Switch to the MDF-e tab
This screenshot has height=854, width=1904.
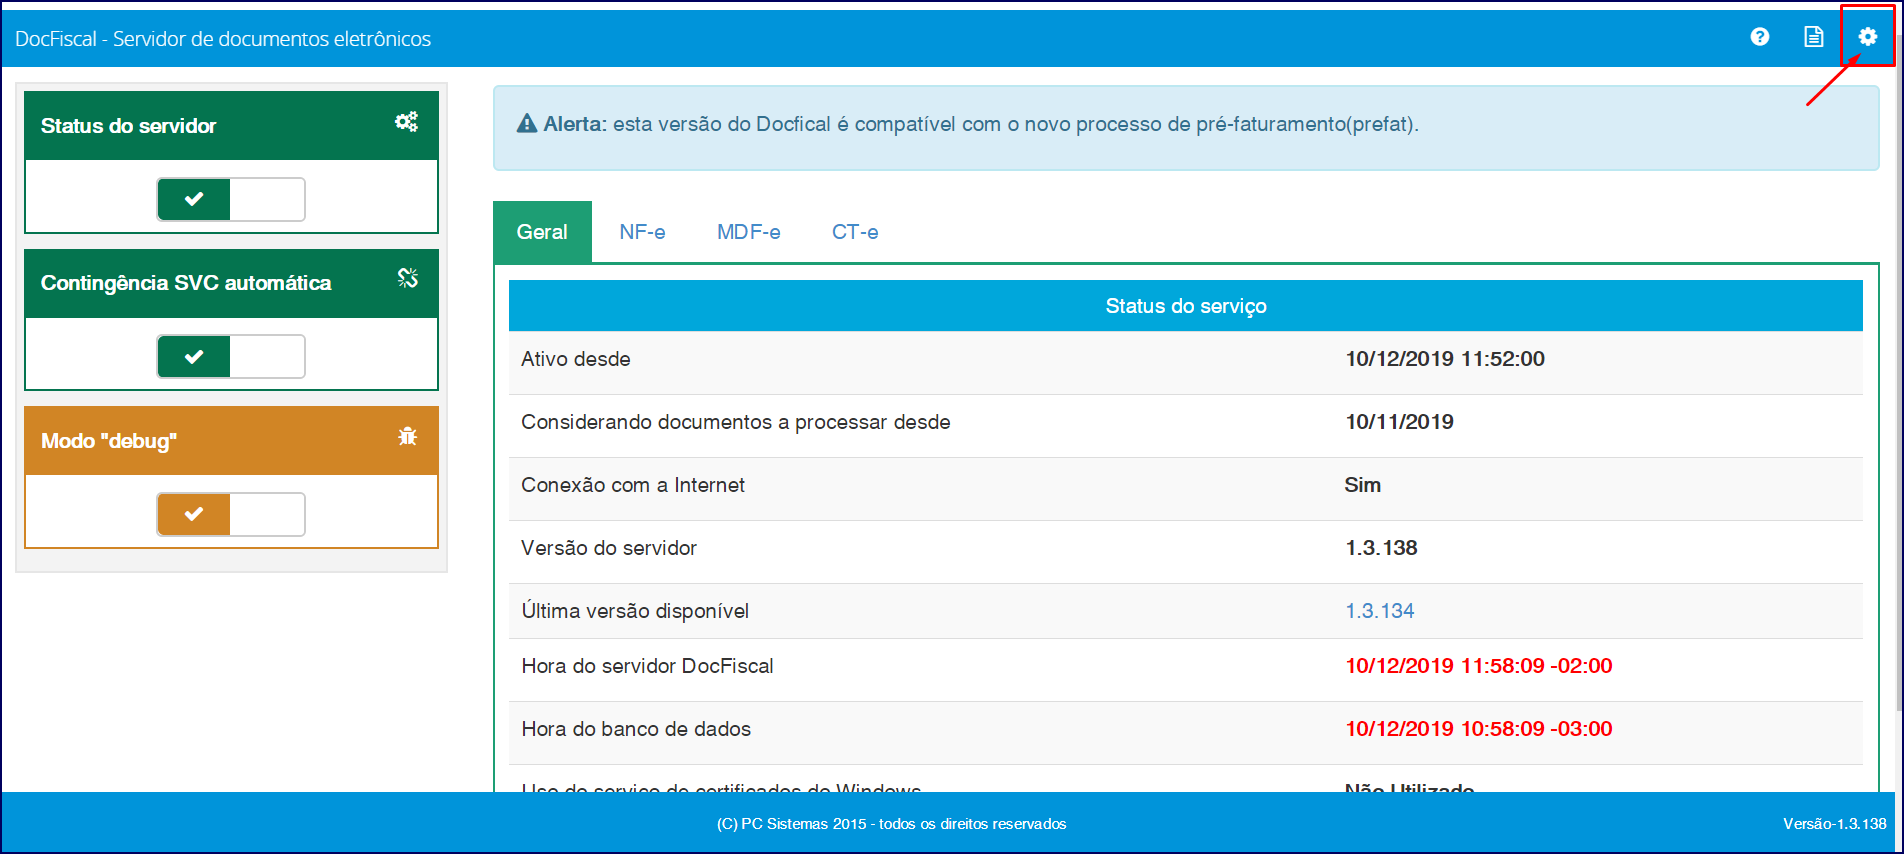(x=749, y=232)
